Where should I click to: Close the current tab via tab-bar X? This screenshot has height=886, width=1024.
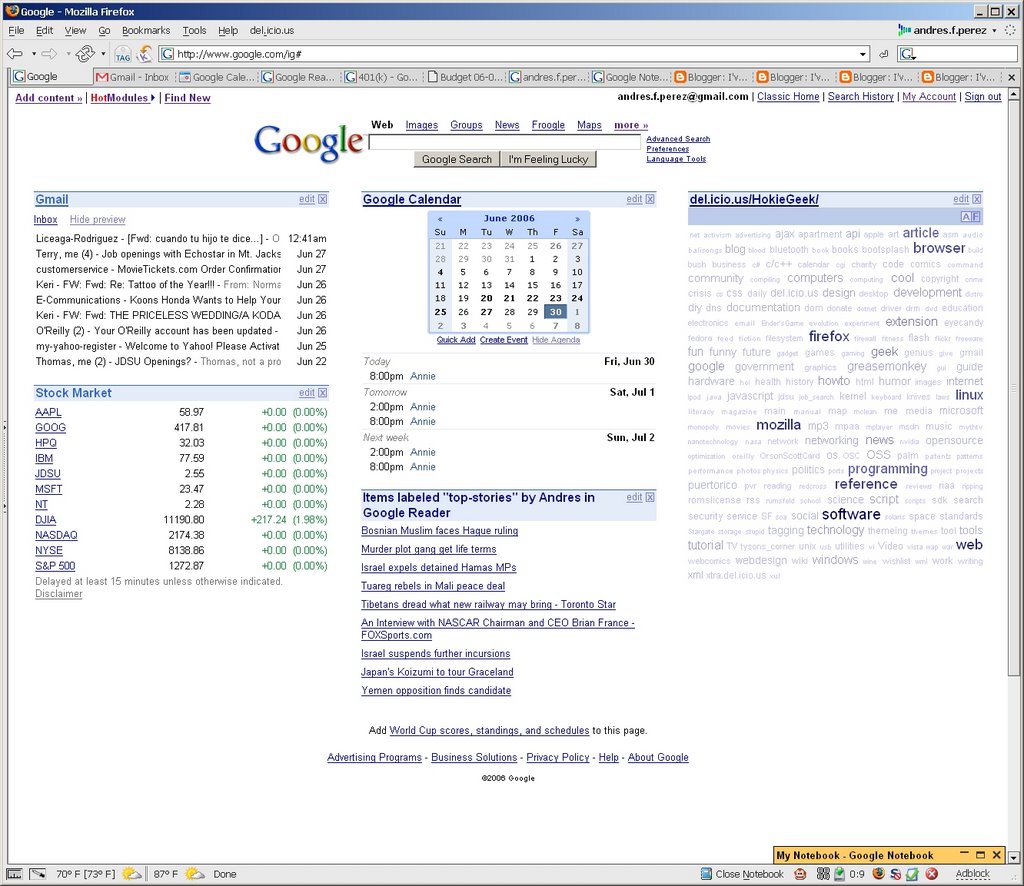pyautogui.click(x=1012, y=77)
